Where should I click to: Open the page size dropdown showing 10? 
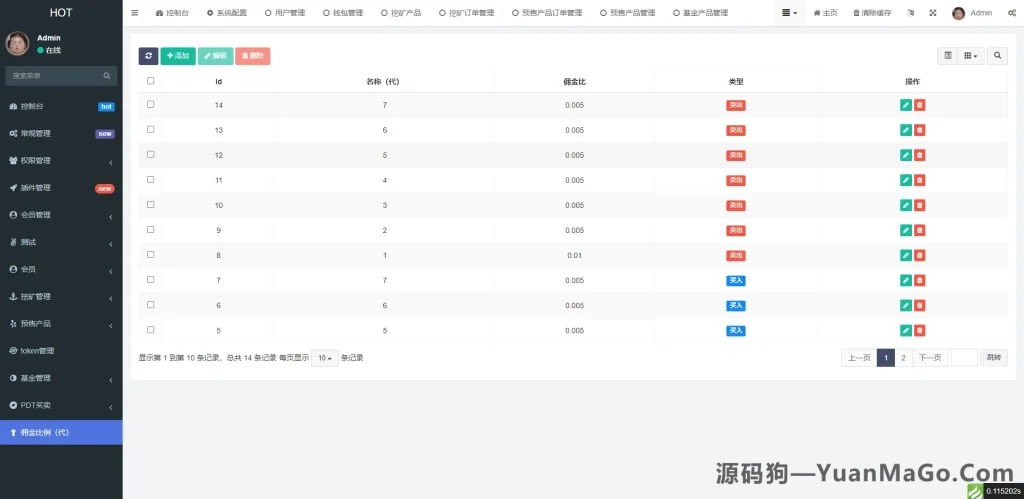point(325,358)
